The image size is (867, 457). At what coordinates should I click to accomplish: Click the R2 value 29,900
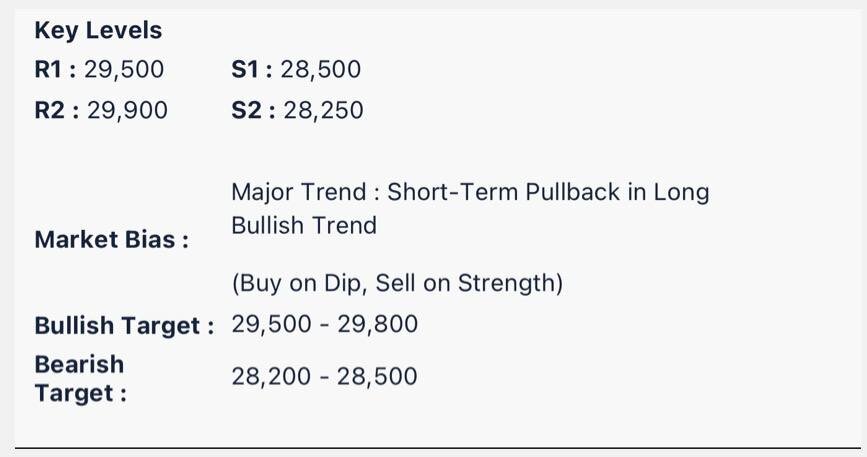[127, 110]
